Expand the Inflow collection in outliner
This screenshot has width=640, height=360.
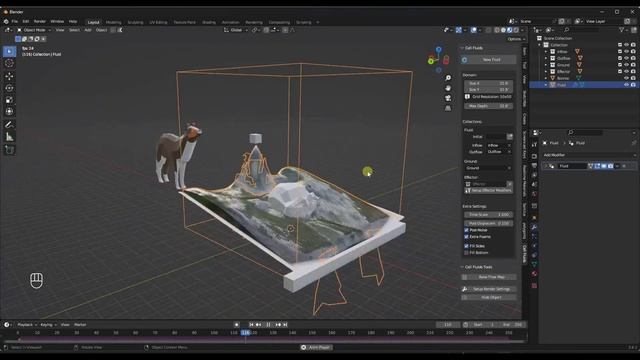tap(546, 52)
